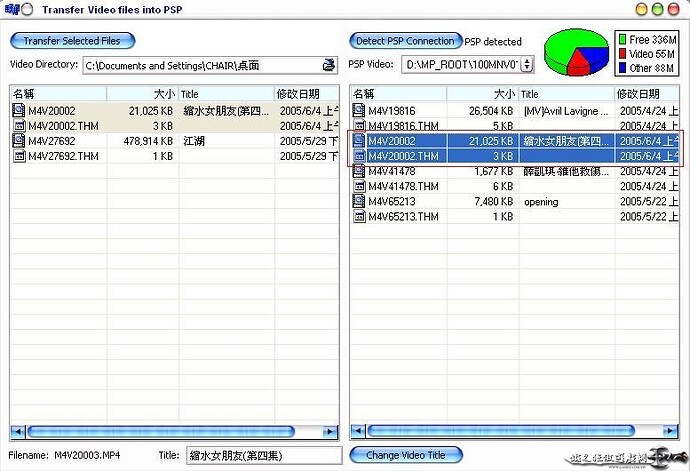Click the browse folder icon beside Video Directory

(329, 65)
